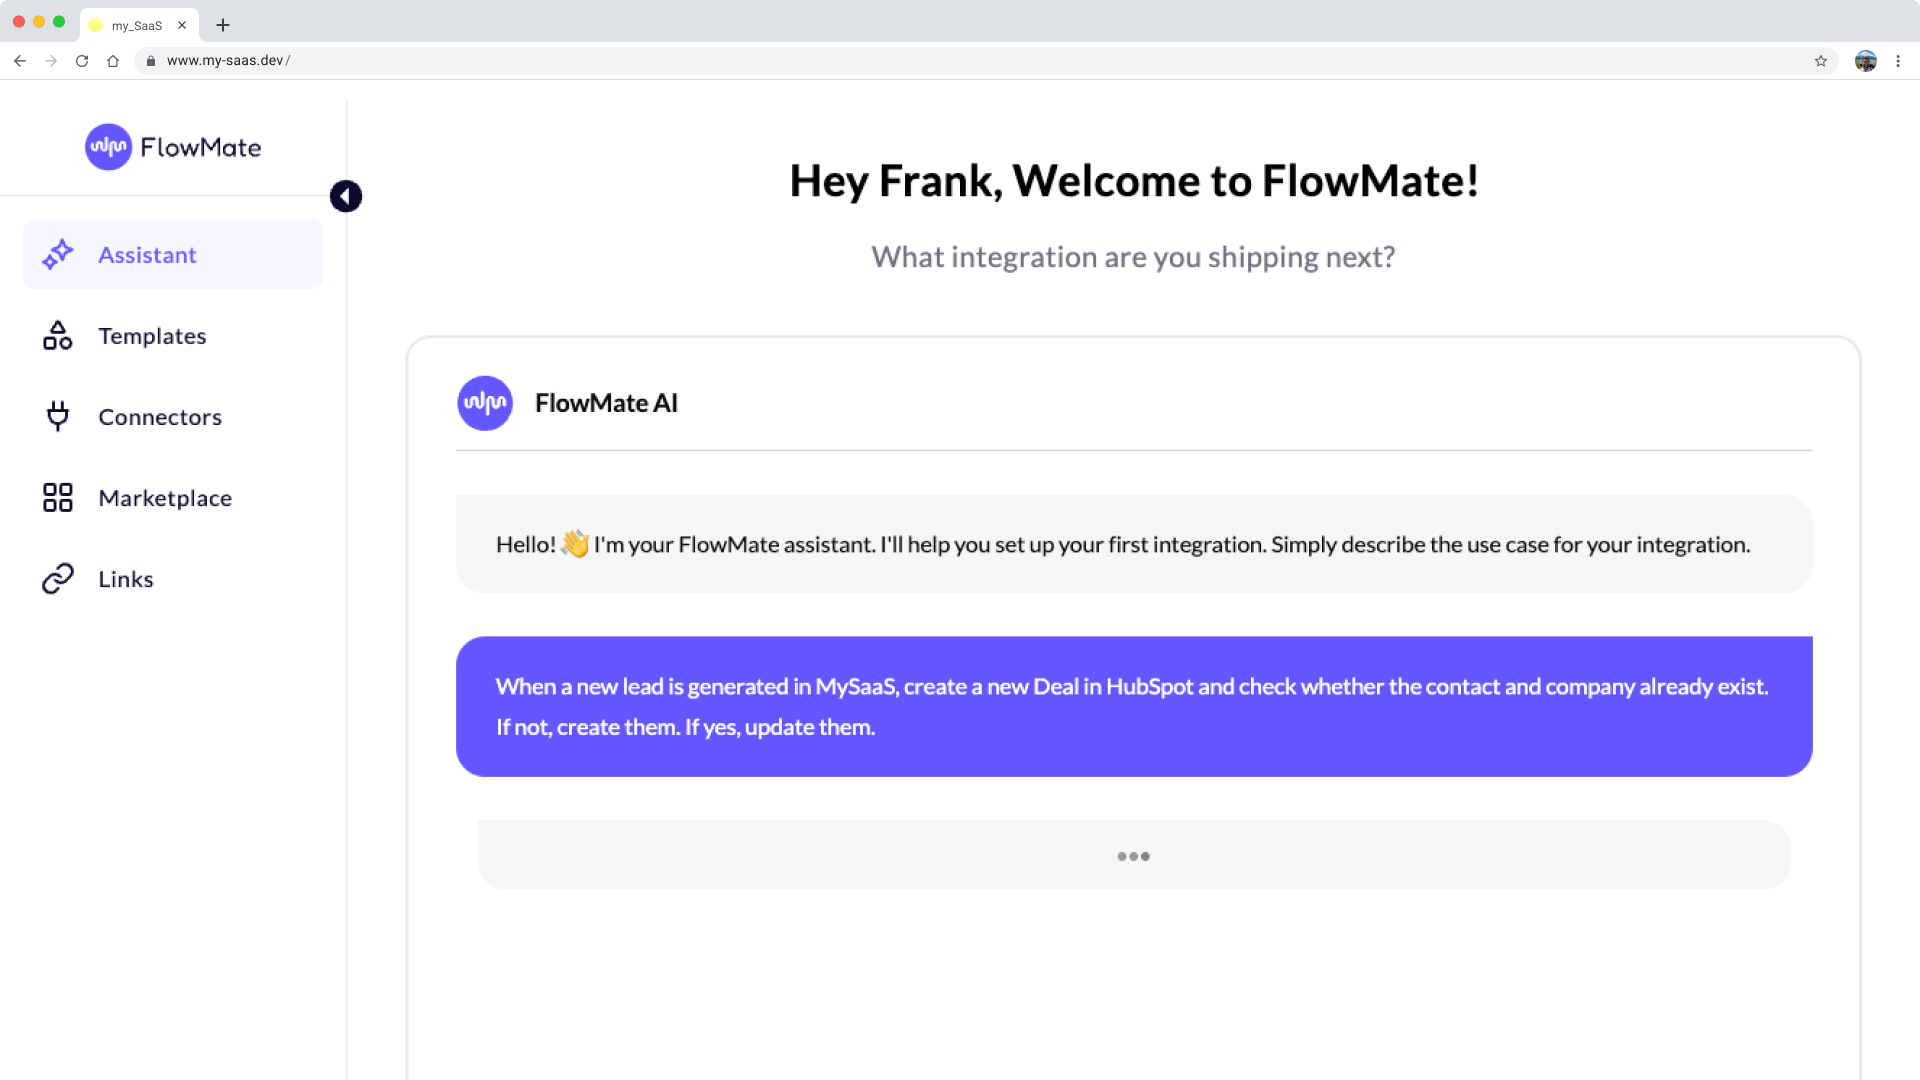This screenshot has width=1920, height=1080.
Task: Click the FlowMate logo in sidebar
Action: click(x=173, y=147)
